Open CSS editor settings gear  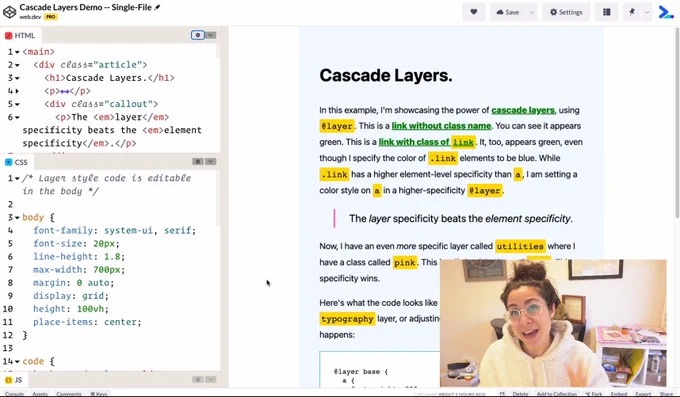tap(198, 161)
